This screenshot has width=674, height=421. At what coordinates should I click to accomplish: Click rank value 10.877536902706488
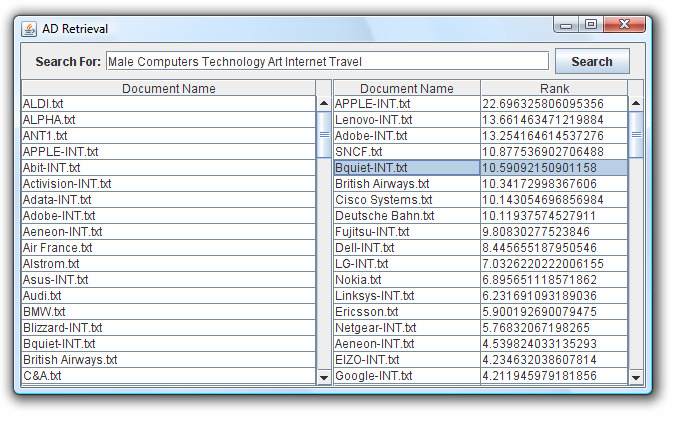tap(543, 151)
